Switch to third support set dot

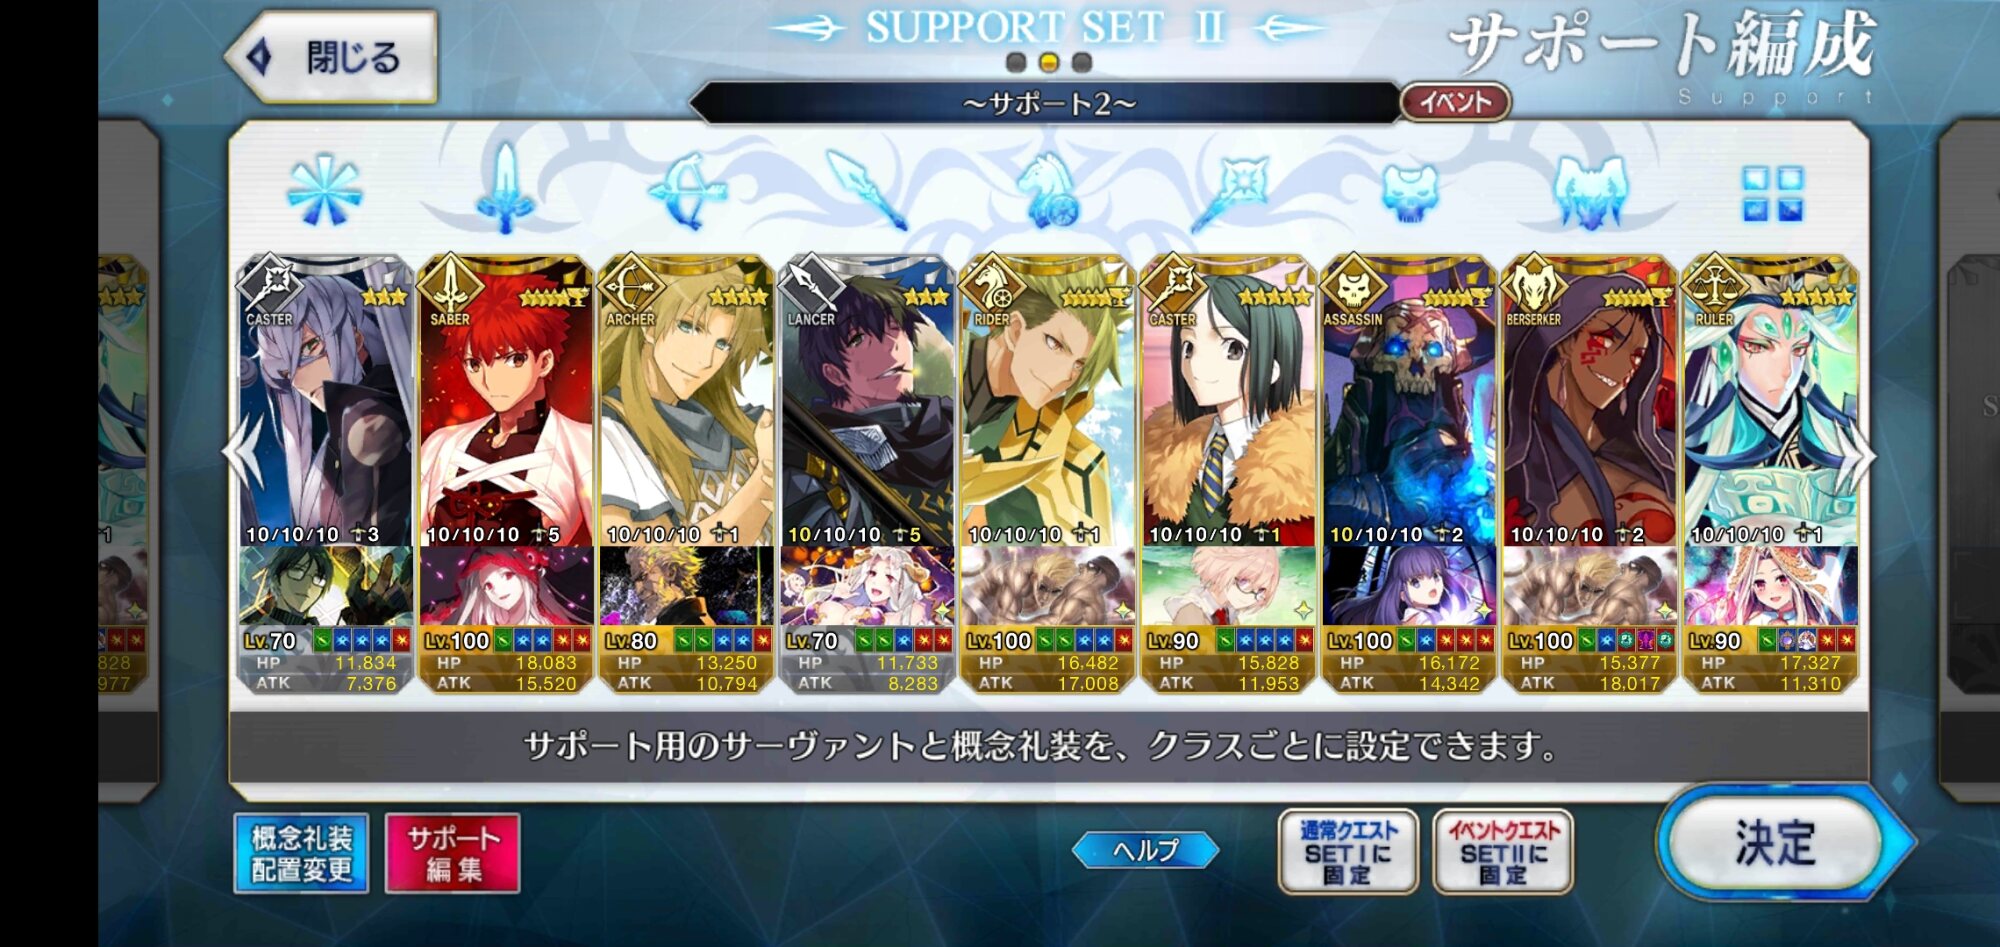click(x=1081, y=63)
